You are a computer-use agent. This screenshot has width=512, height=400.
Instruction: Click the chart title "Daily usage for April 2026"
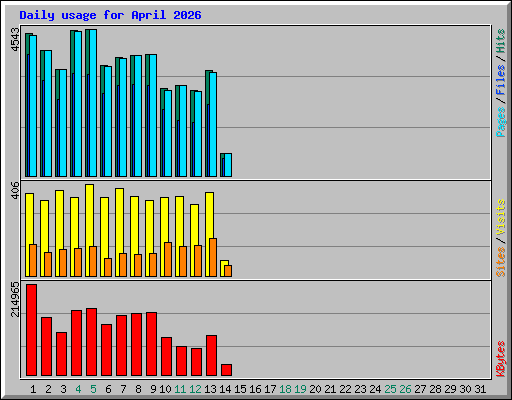point(110,15)
